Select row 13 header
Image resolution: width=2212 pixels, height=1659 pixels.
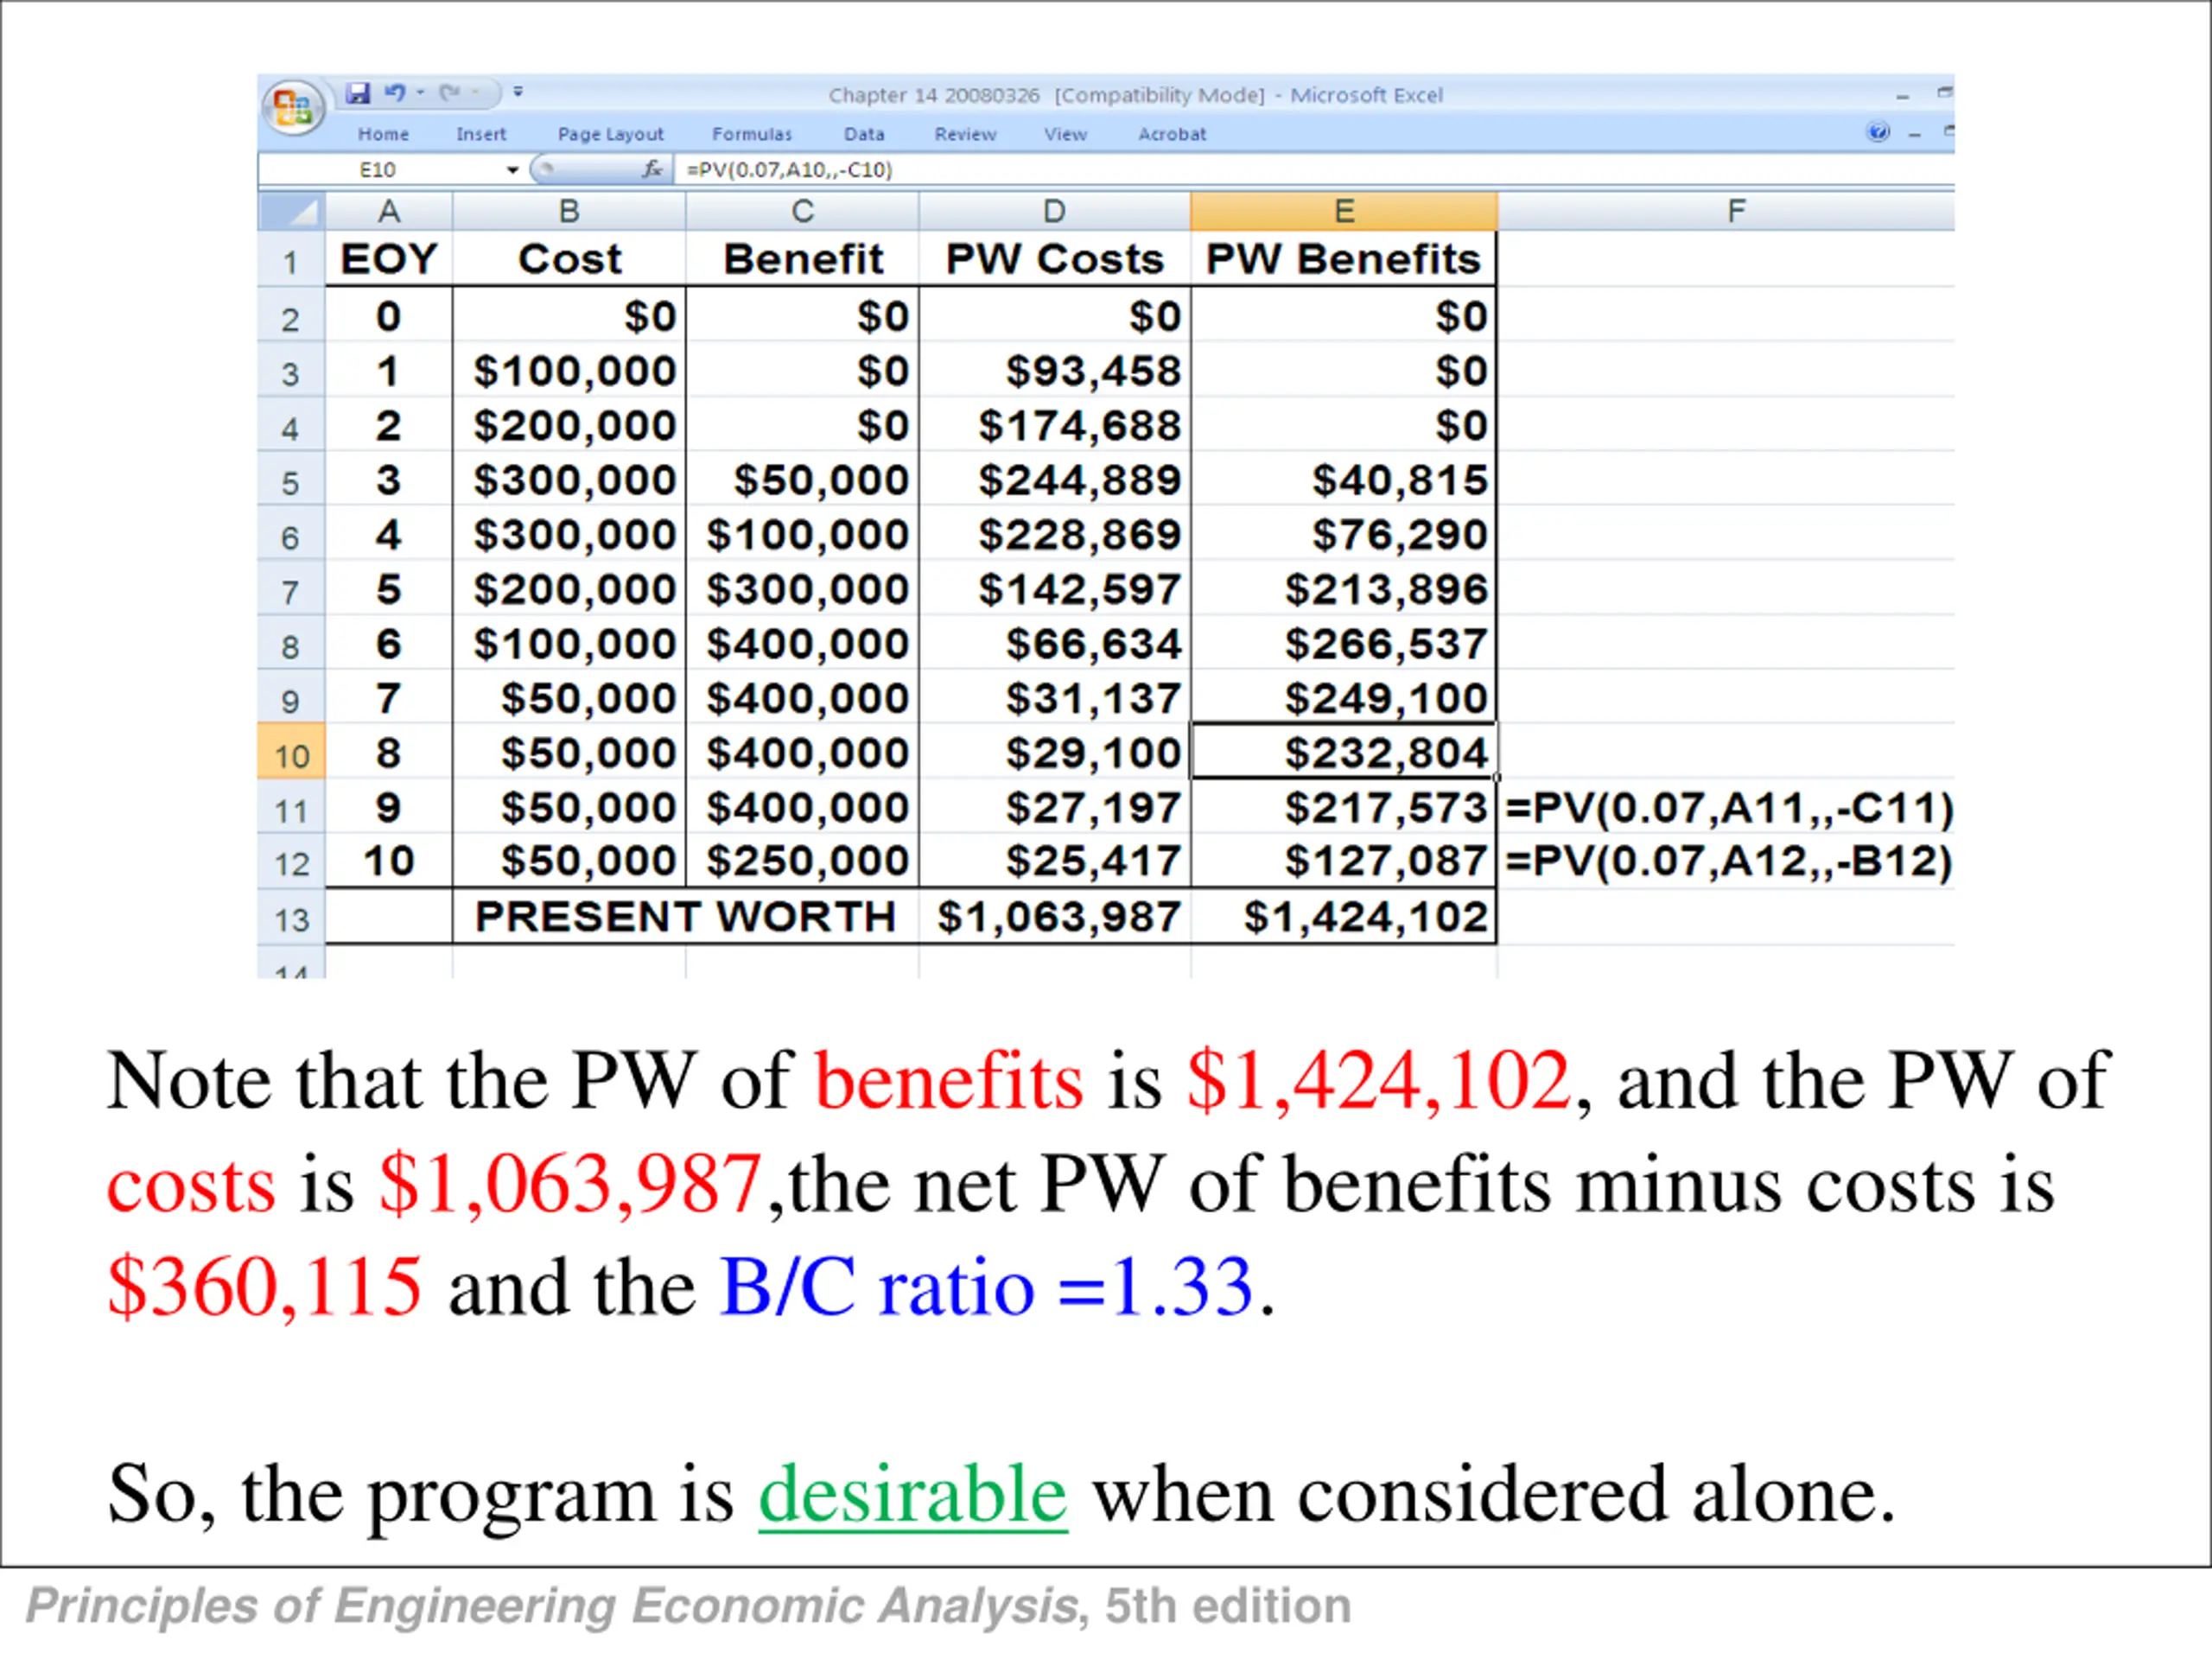pyautogui.click(x=291, y=918)
